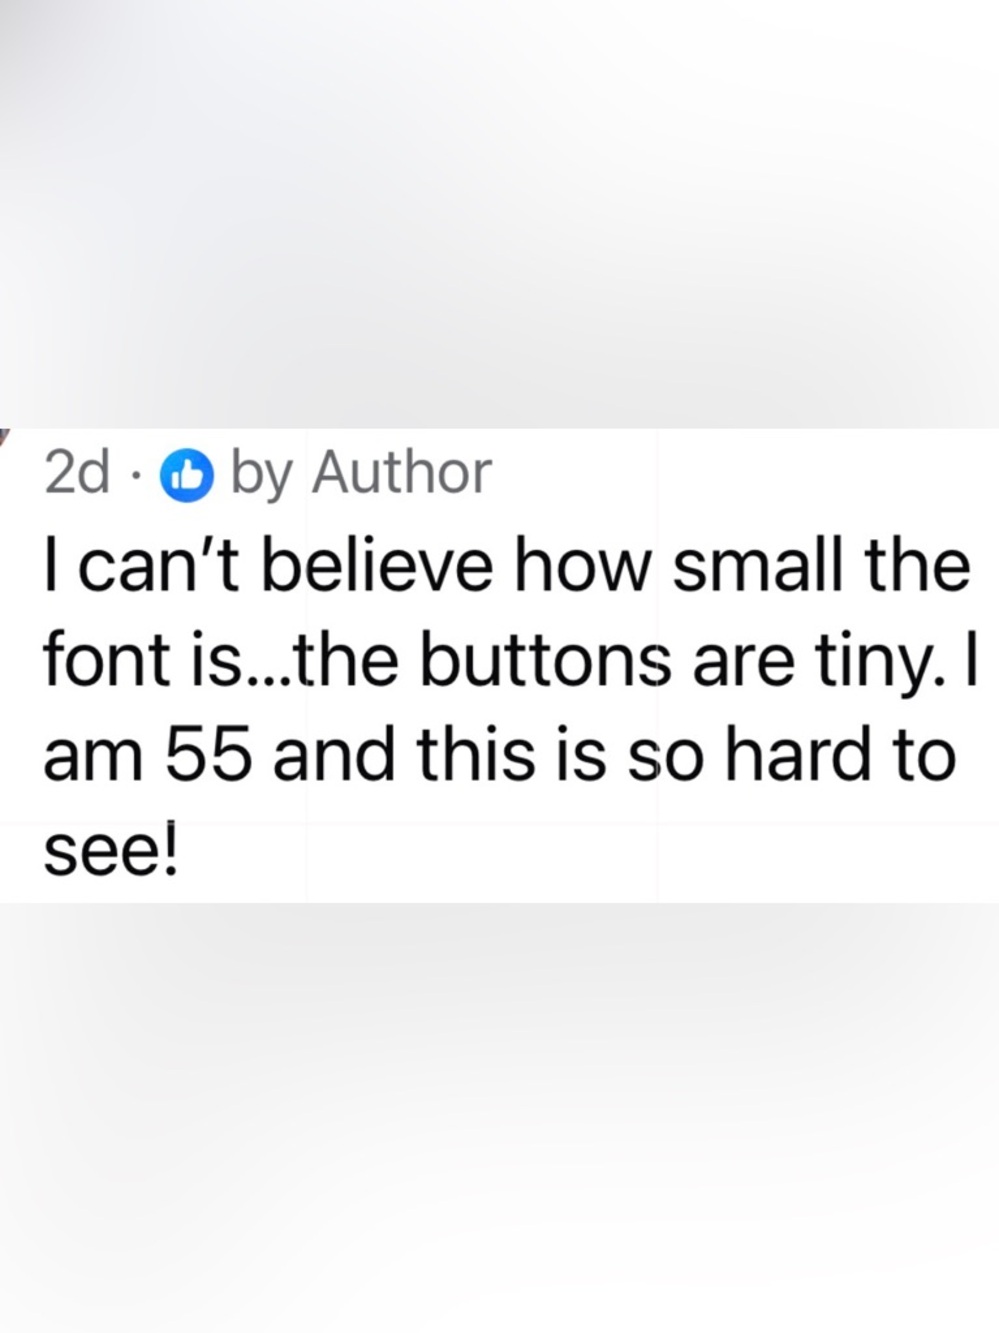Image resolution: width=999 pixels, height=1333 pixels.
Task: Tap the partial avatar at comment's left edge
Action: pos(4,435)
